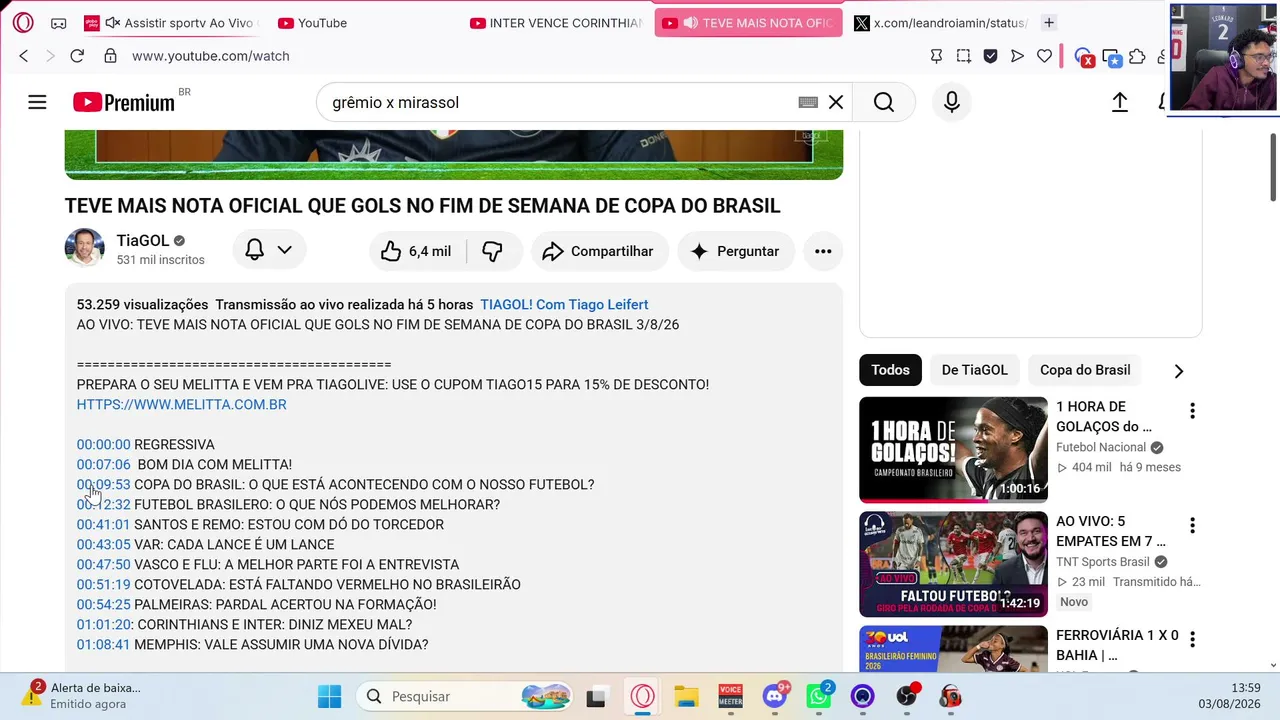Select the Copa do Brasil filter chip
This screenshot has height=720, width=1280.
pos(1085,370)
